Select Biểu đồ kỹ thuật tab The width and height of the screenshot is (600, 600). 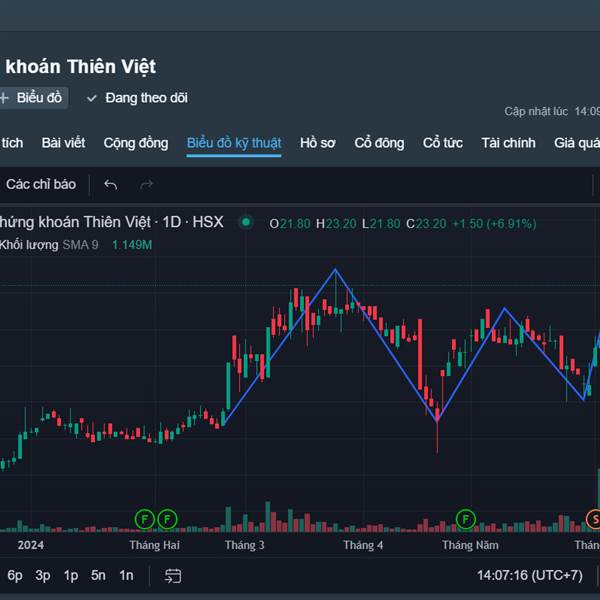234,143
